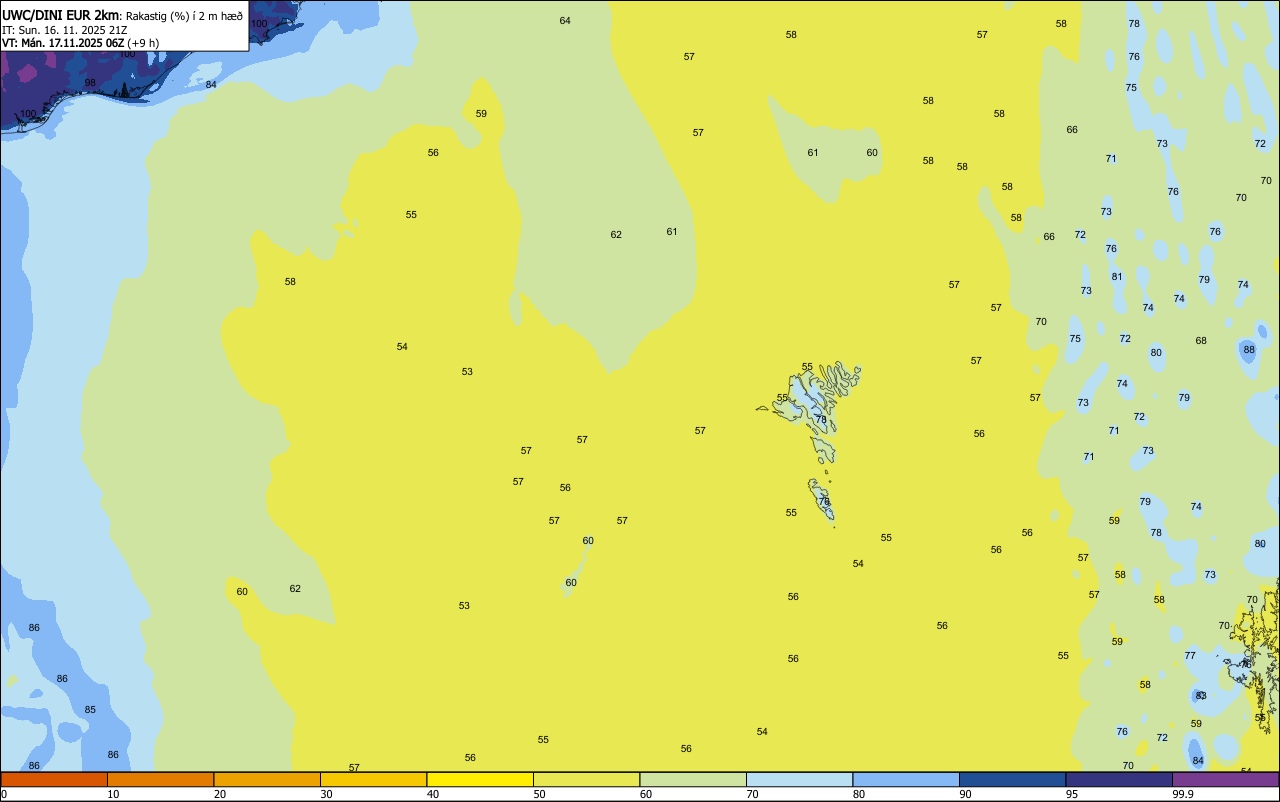Click the legend tick label "90"
This screenshot has height=802, width=1280.
965,794
